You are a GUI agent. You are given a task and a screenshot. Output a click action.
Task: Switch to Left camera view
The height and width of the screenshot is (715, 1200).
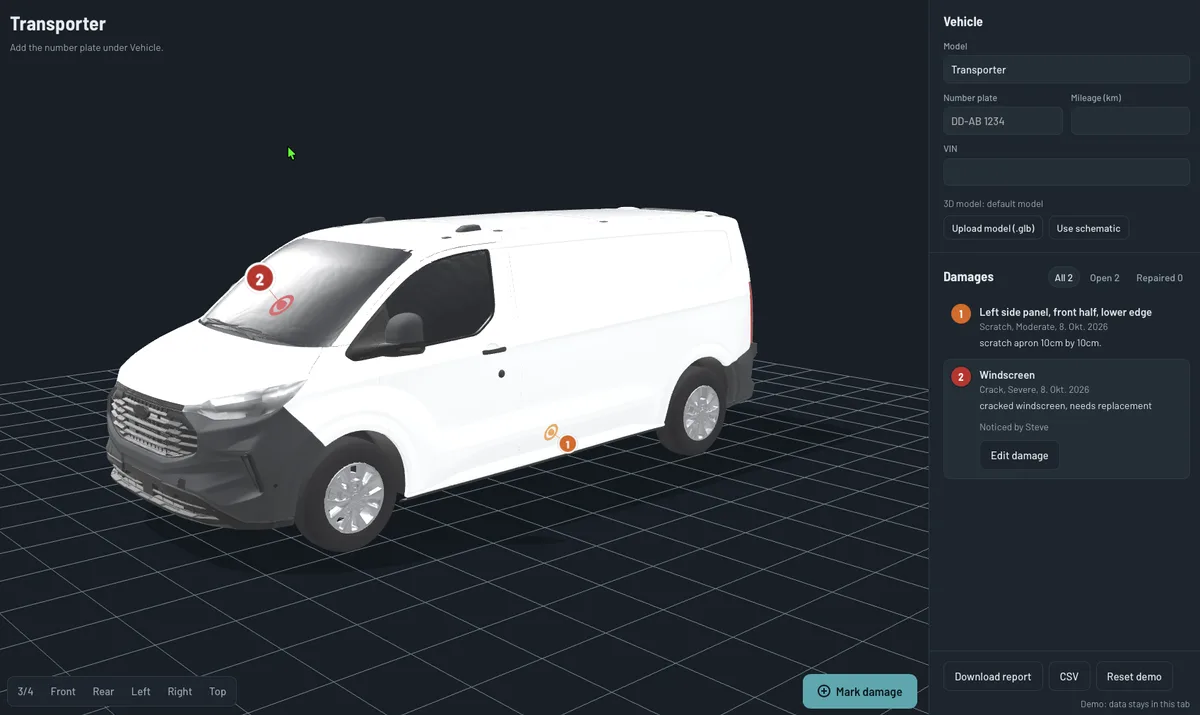pos(141,691)
